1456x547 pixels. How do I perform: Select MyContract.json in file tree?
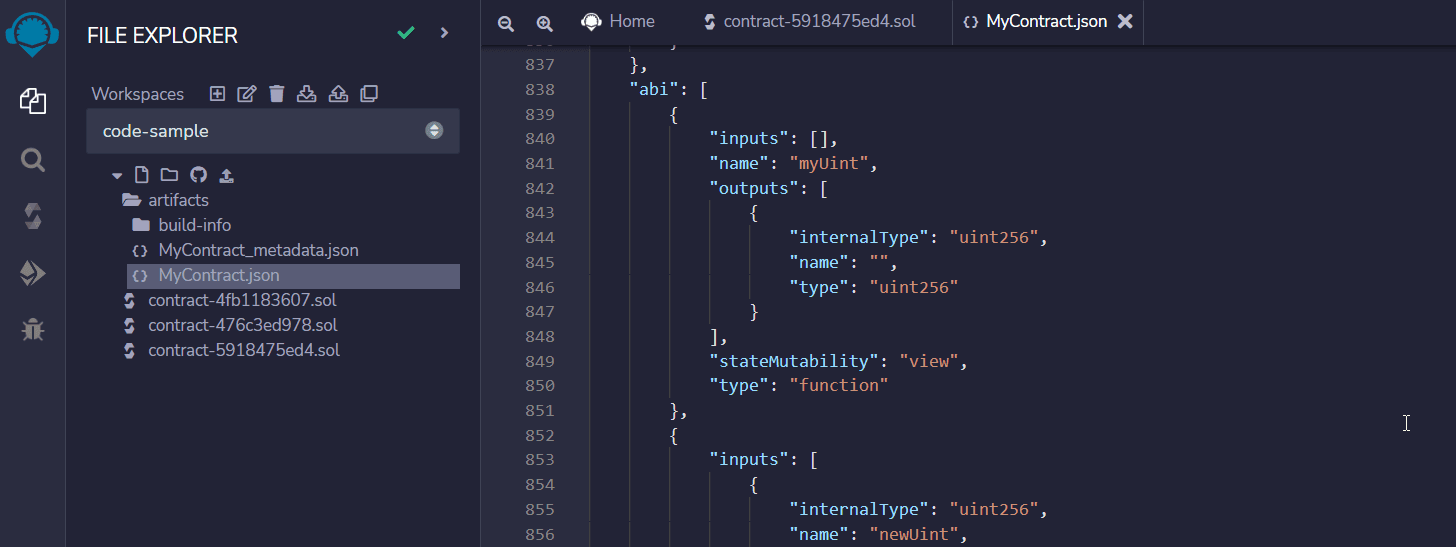tap(293, 275)
